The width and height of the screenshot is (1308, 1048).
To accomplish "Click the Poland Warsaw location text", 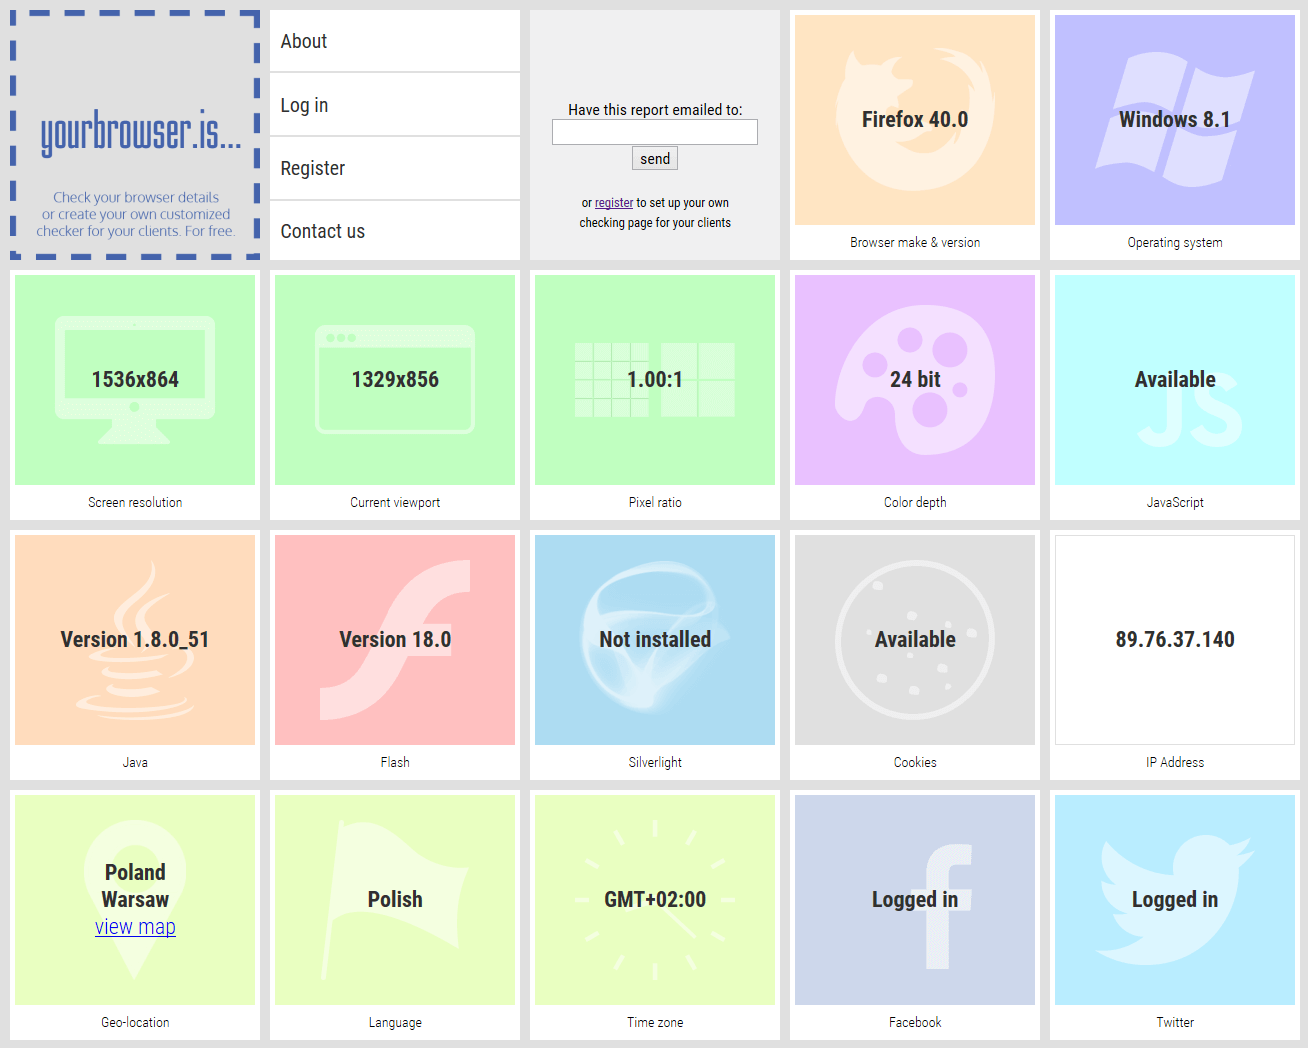I will (x=135, y=886).
